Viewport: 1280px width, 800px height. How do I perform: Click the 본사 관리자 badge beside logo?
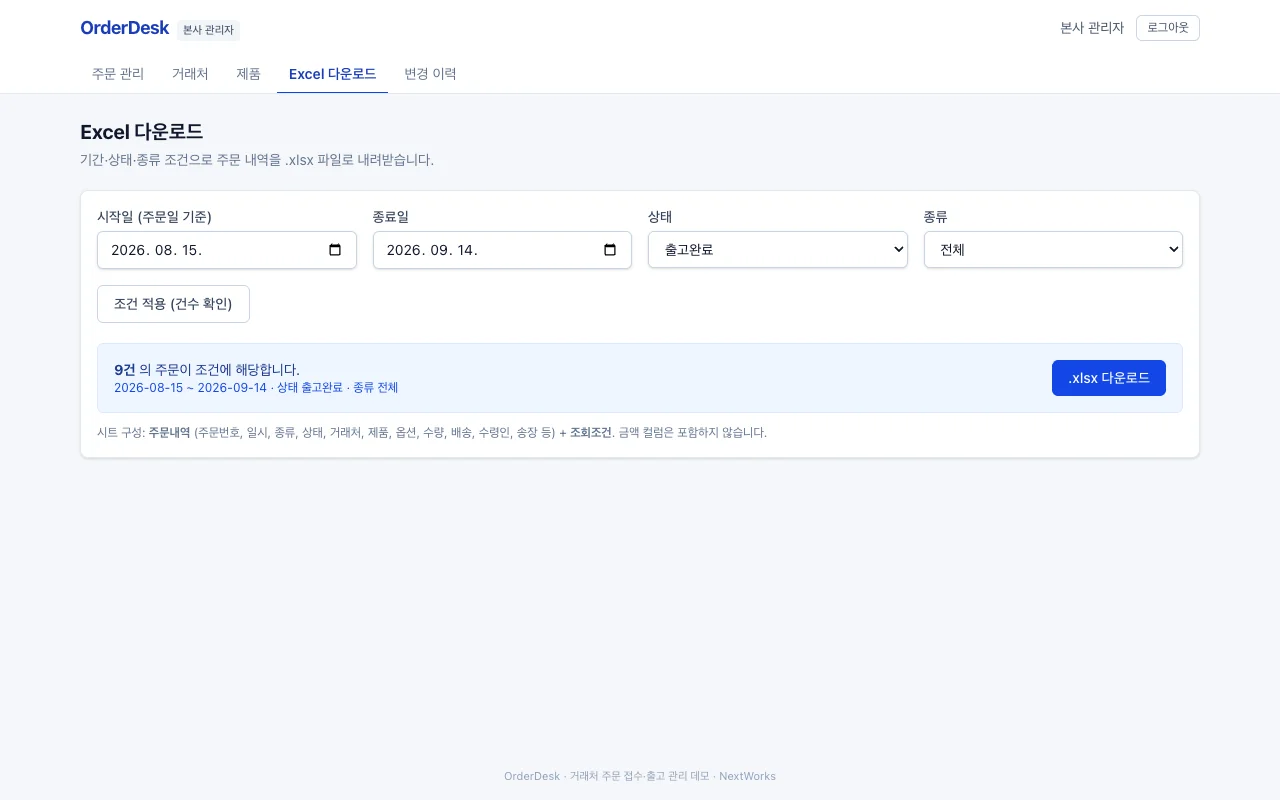[208, 30]
